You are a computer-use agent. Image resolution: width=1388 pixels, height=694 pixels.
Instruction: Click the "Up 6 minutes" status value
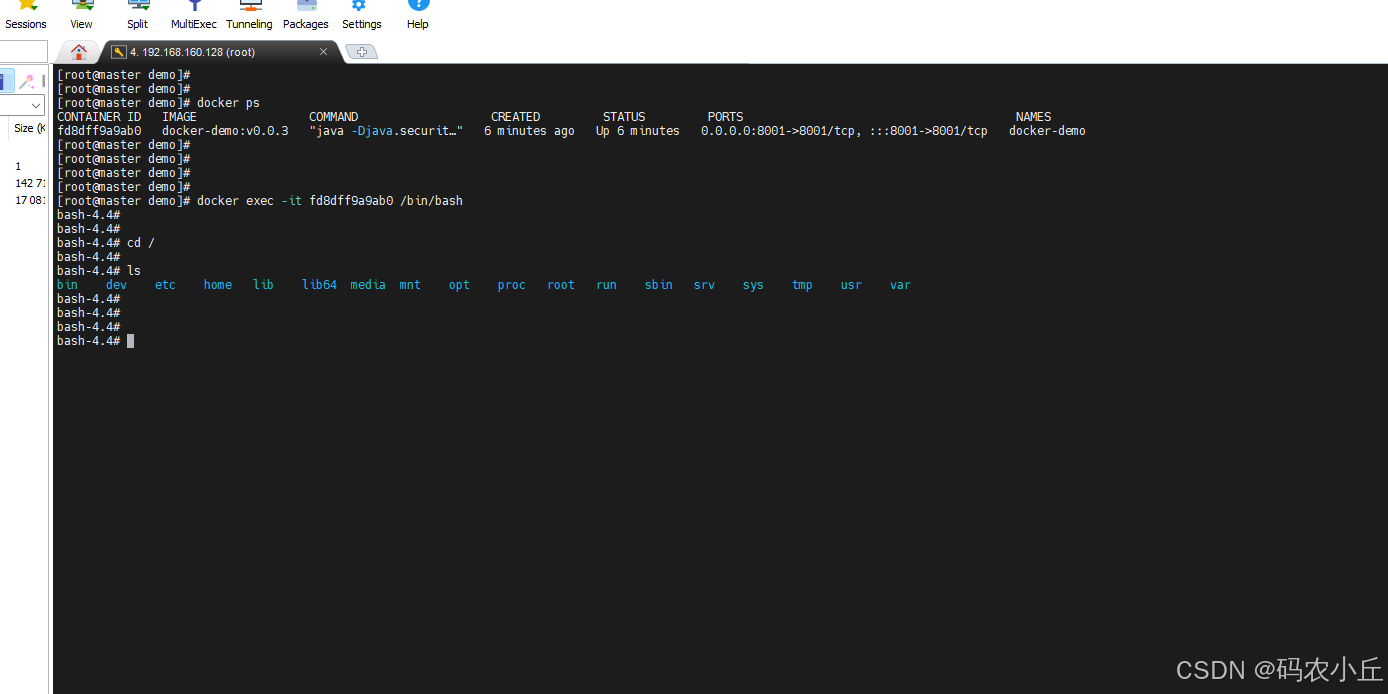pyautogui.click(x=638, y=131)
